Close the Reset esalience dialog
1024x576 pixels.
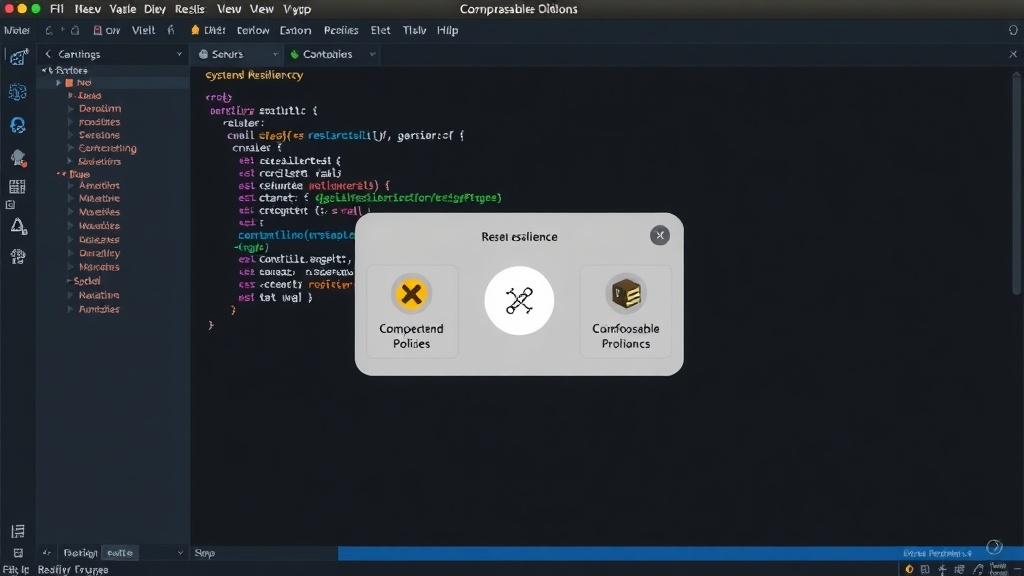coord(660,235)
